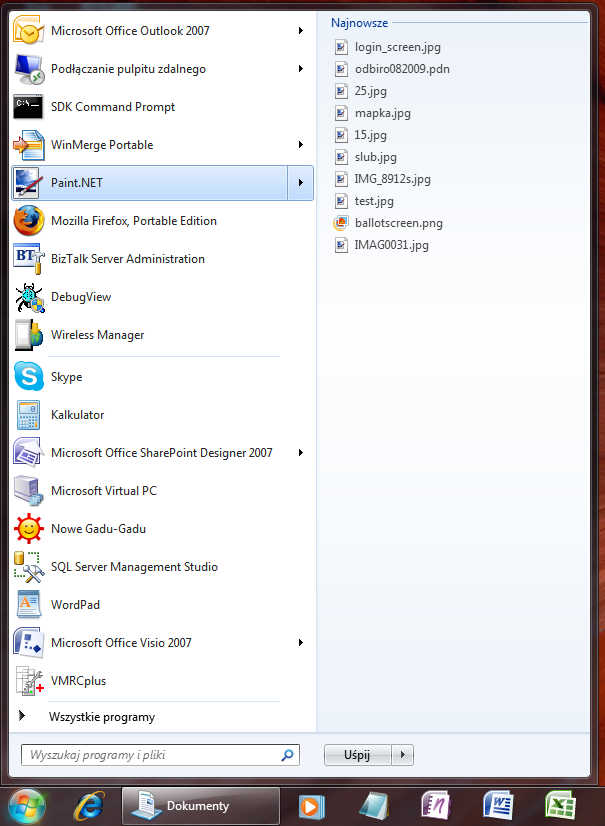Screen dimensions: 605x826
Task: Expand Podłączanie pulpitu zdalnego jump list arrow
Action: pyautogui.click(x=300, y=69)
